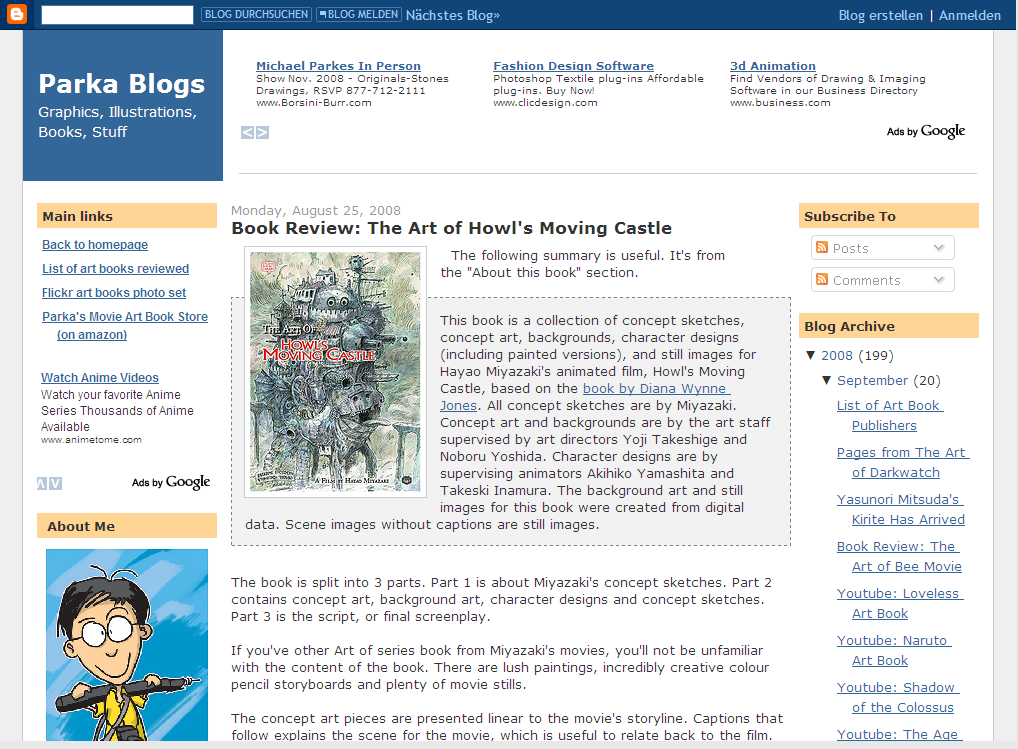
Task: Click the www.business.com ad URL
Action: [780, 103]
